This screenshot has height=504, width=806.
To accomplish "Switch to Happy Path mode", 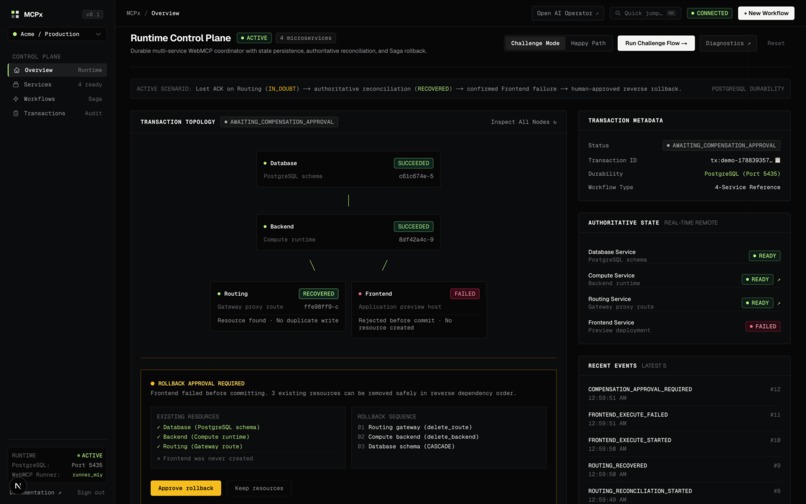I will point(588,43).
